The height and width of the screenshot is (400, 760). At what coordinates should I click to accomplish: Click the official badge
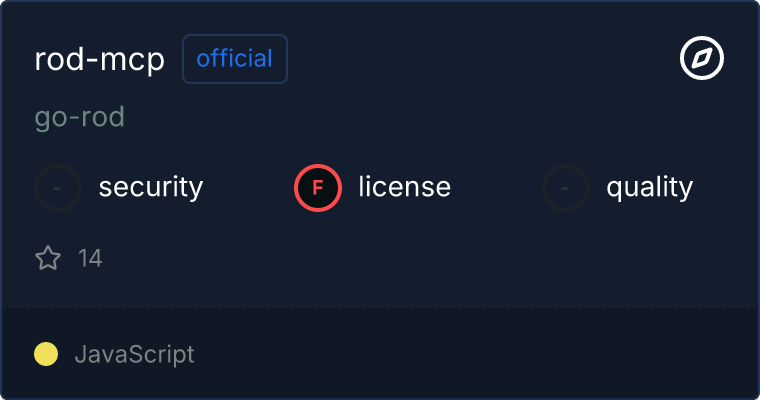[235, 59]
